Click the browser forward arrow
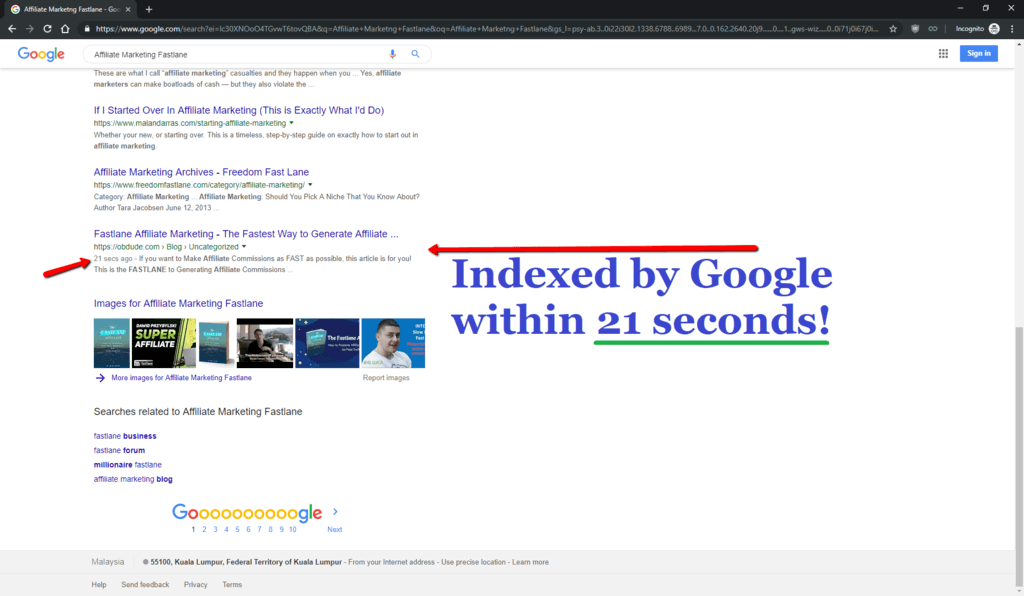1024x596 pixels. (x=29, y=29)
